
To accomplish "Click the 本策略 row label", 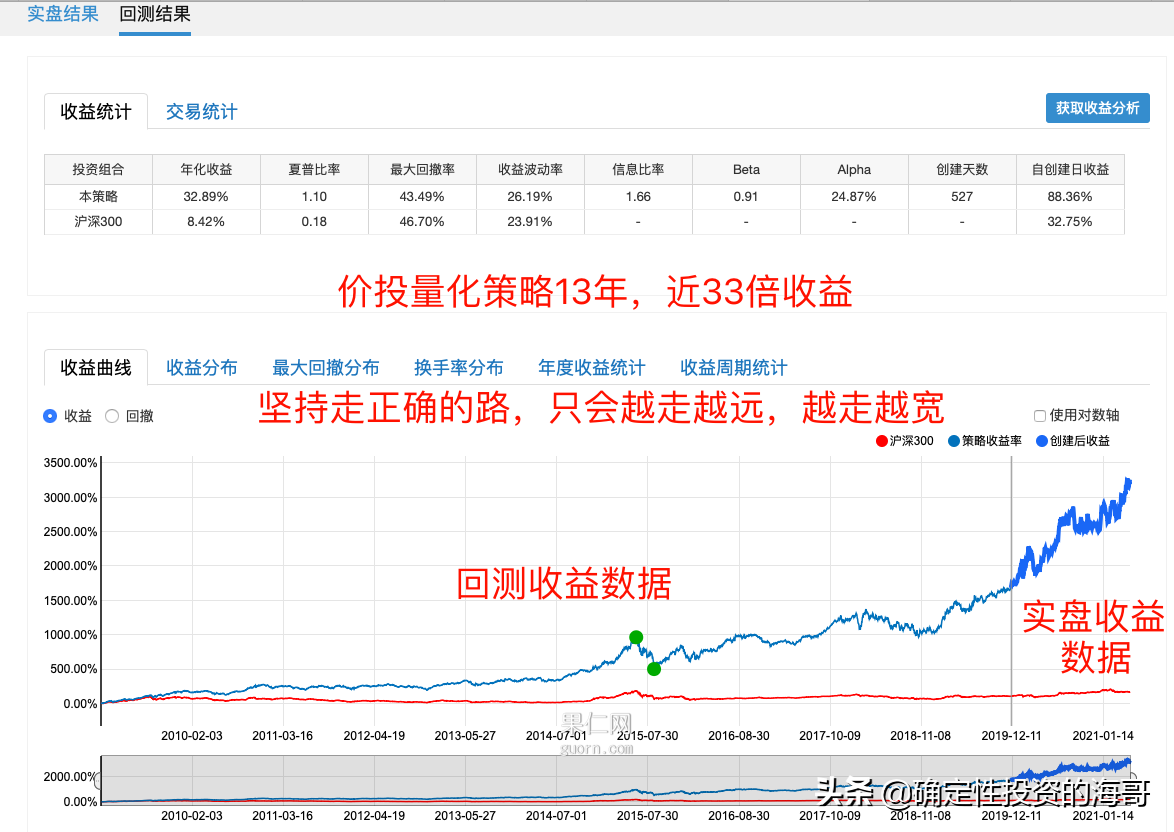I will (x=98, y=196).
